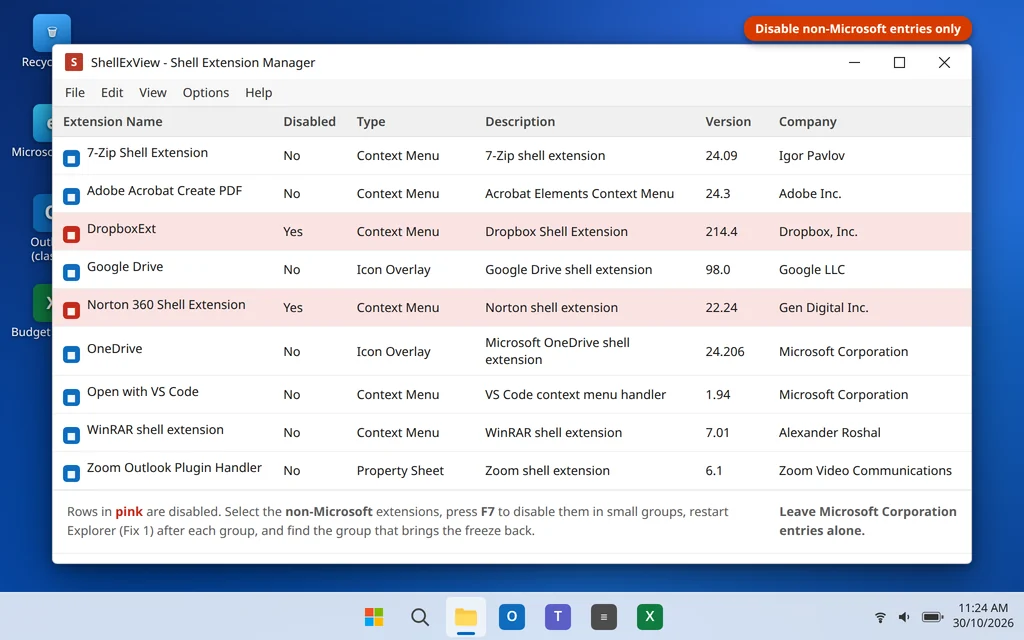This screenshot has width=1024, height=640.
Task: Select the 'Google Drive' name text
Action: (125, 266)
